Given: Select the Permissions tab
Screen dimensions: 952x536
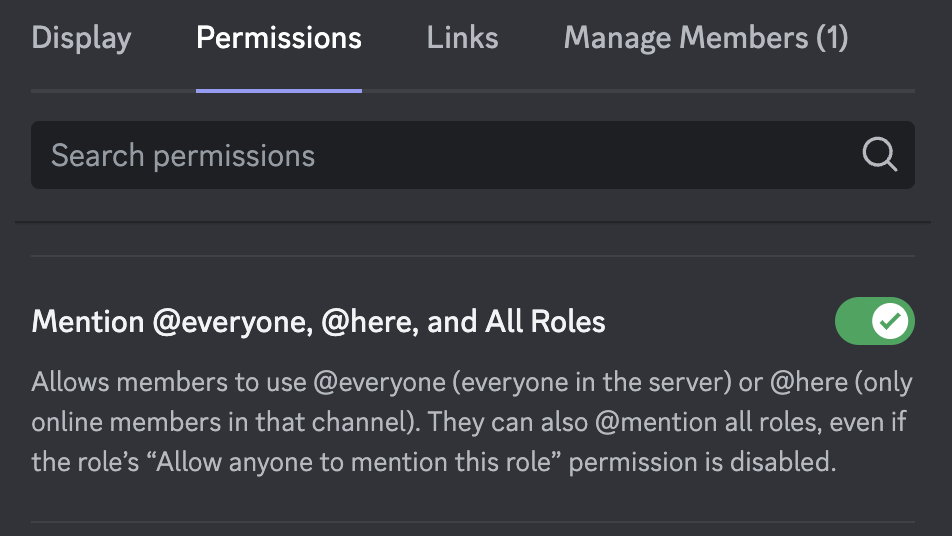Looking at the screenshot, I should (x=279, y=38).
